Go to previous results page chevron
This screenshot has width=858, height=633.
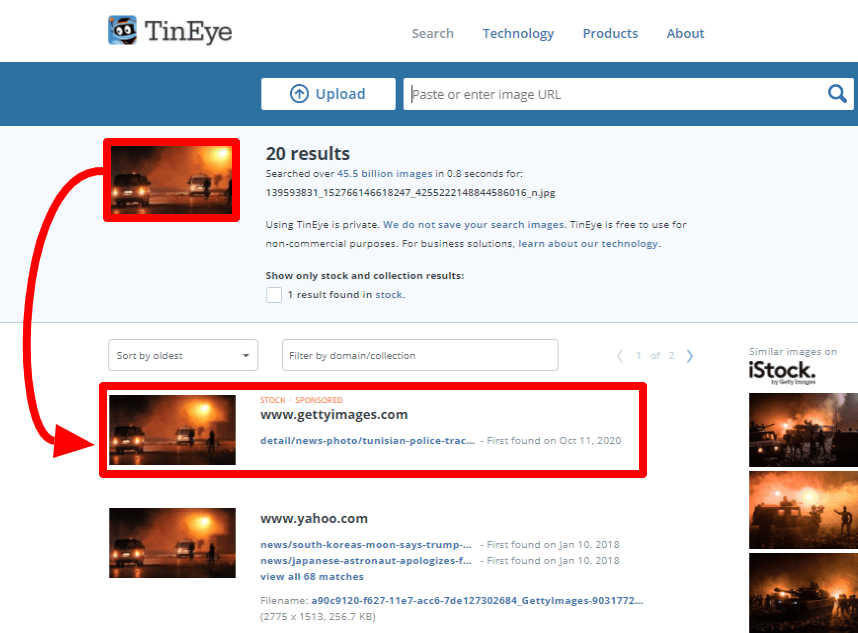coord(620,356)
